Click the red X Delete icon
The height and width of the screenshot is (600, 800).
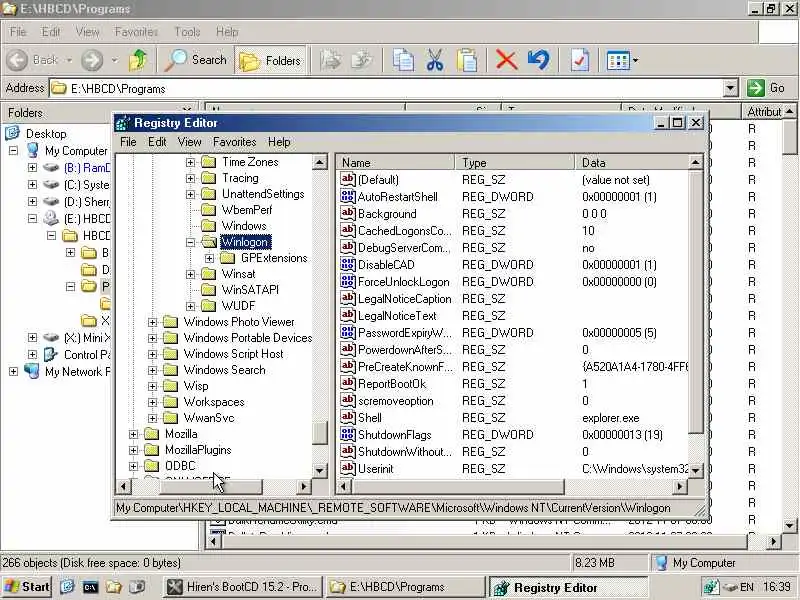pos(506,60)
